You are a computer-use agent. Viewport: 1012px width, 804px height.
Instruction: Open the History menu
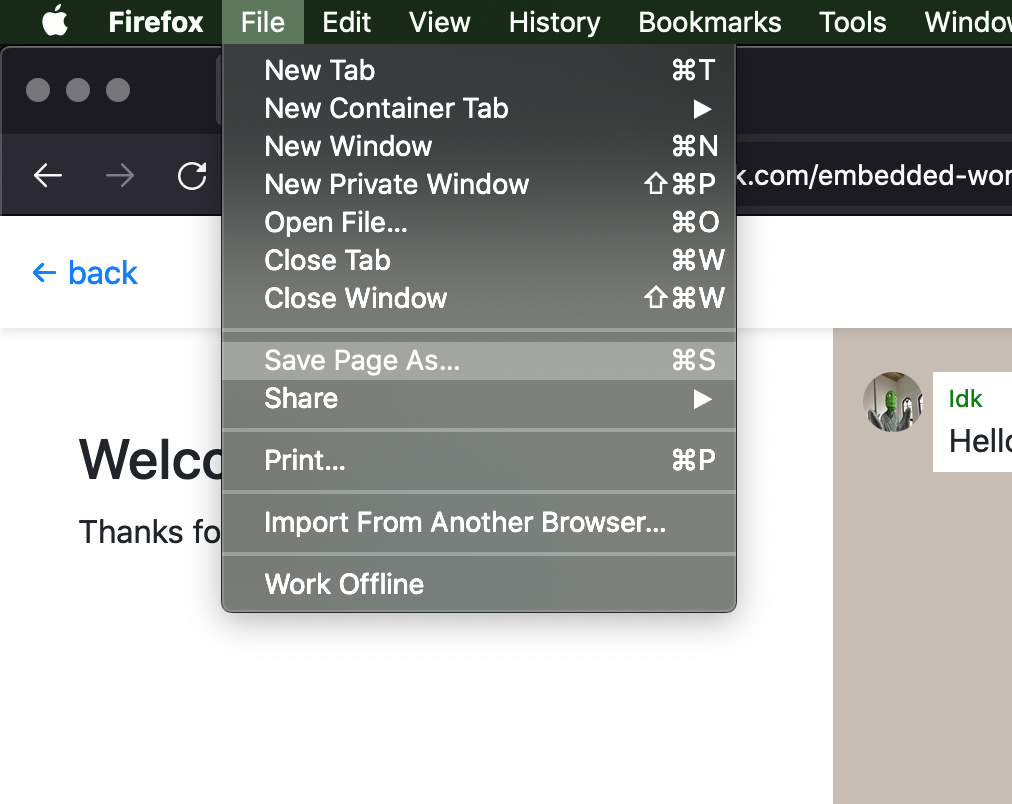554,22
